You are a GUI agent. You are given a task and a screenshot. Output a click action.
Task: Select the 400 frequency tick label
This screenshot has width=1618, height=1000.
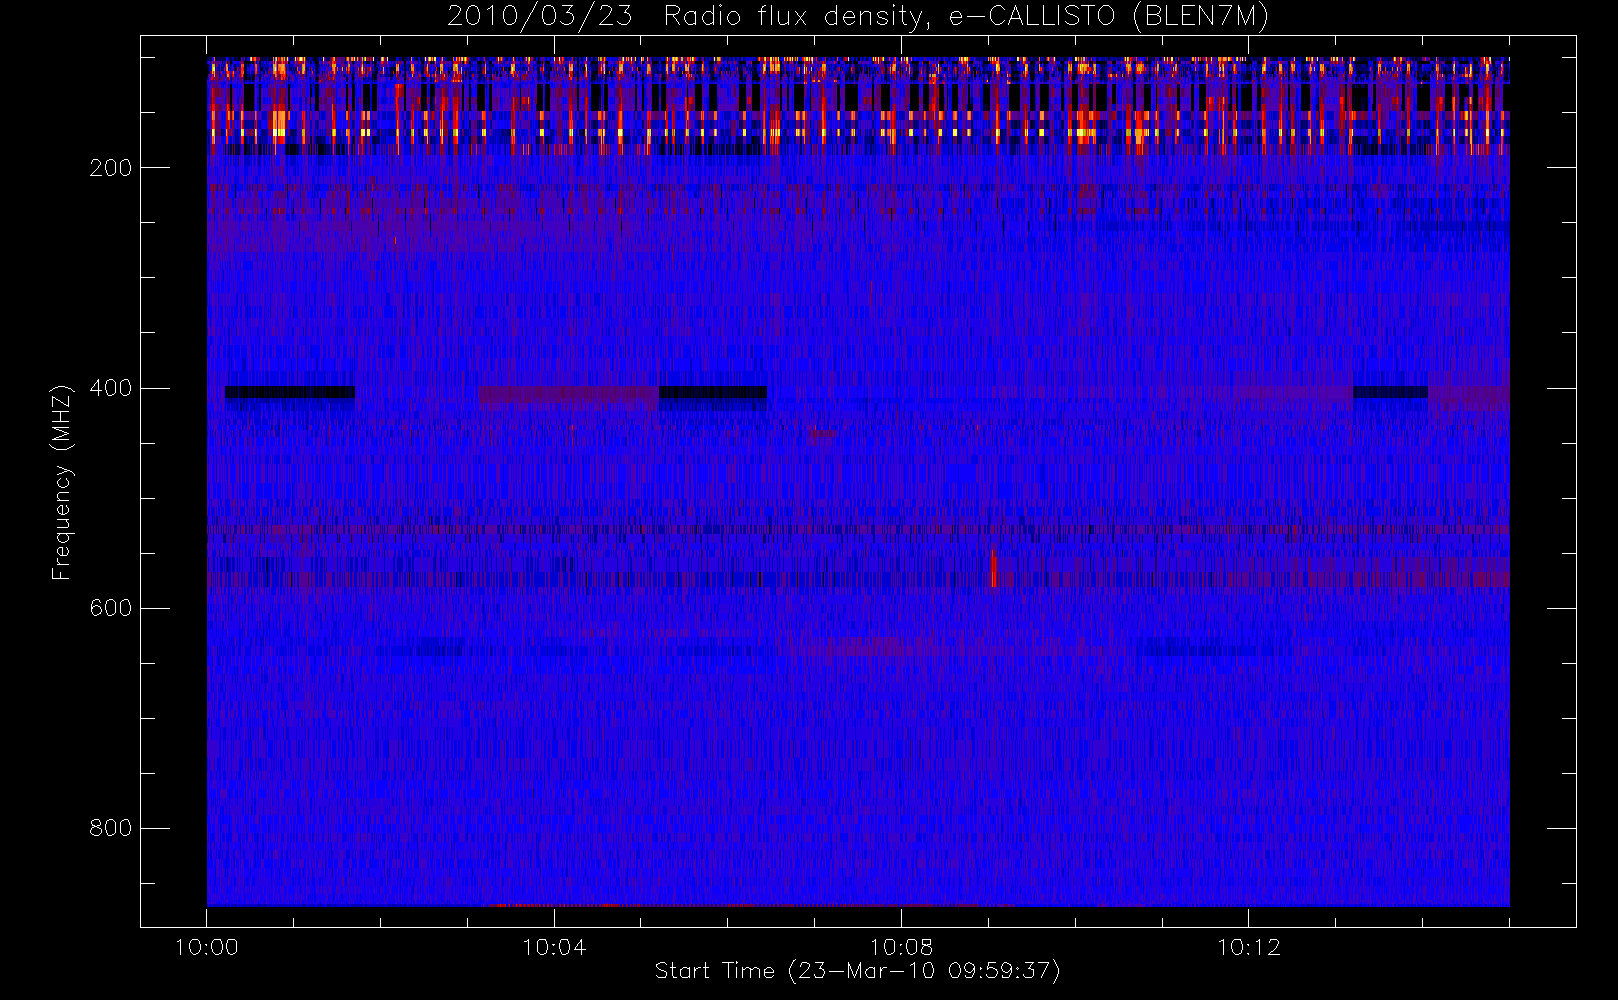[111, 388]
